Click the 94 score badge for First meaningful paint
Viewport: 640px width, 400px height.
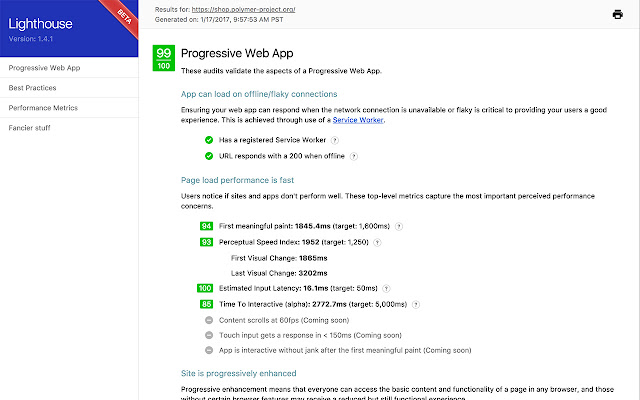point(207,226)
